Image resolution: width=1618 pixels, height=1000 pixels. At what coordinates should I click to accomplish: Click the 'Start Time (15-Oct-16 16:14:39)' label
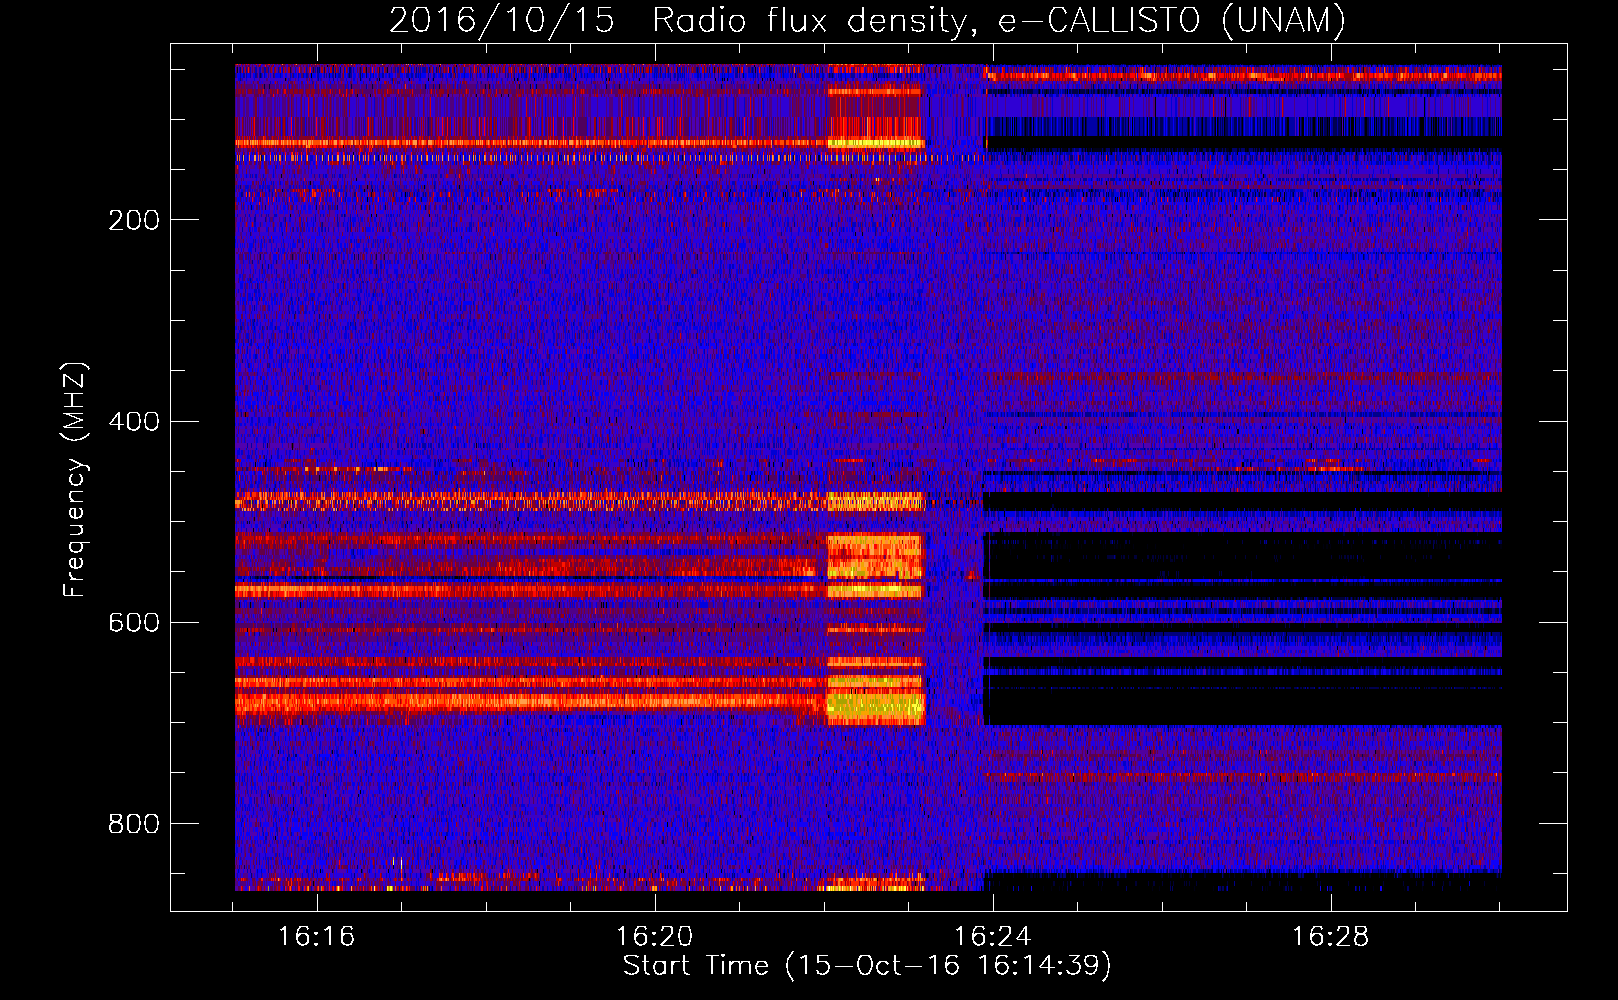[x=867, y=966]
